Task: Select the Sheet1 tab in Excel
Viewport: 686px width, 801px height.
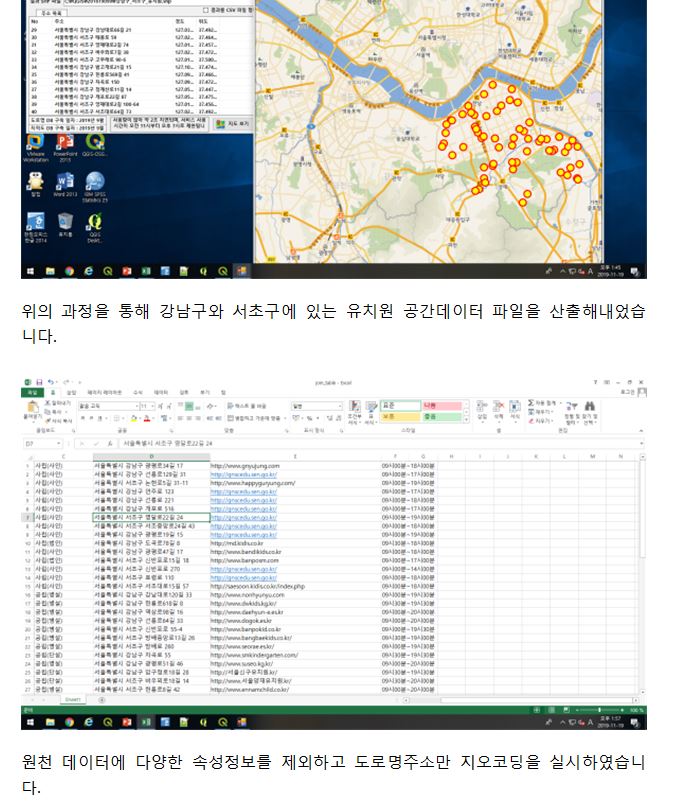Action: (x=73, y=700)
